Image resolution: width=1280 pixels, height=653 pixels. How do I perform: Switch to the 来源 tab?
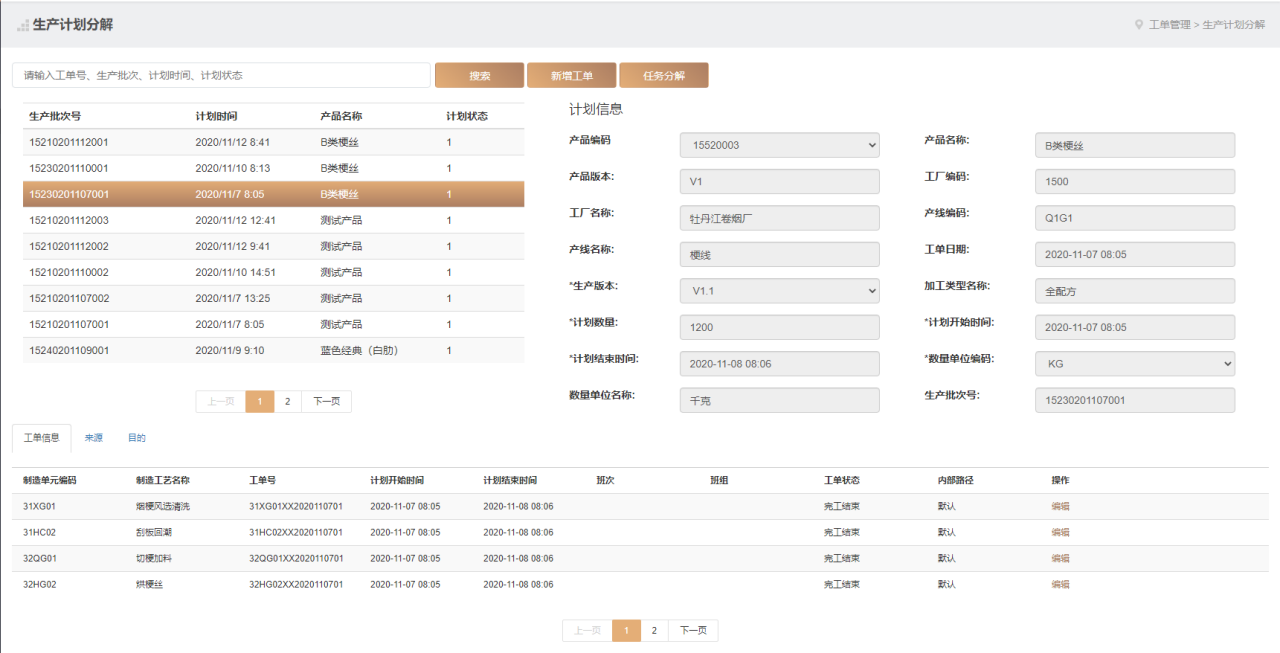(x=94, y=438)
